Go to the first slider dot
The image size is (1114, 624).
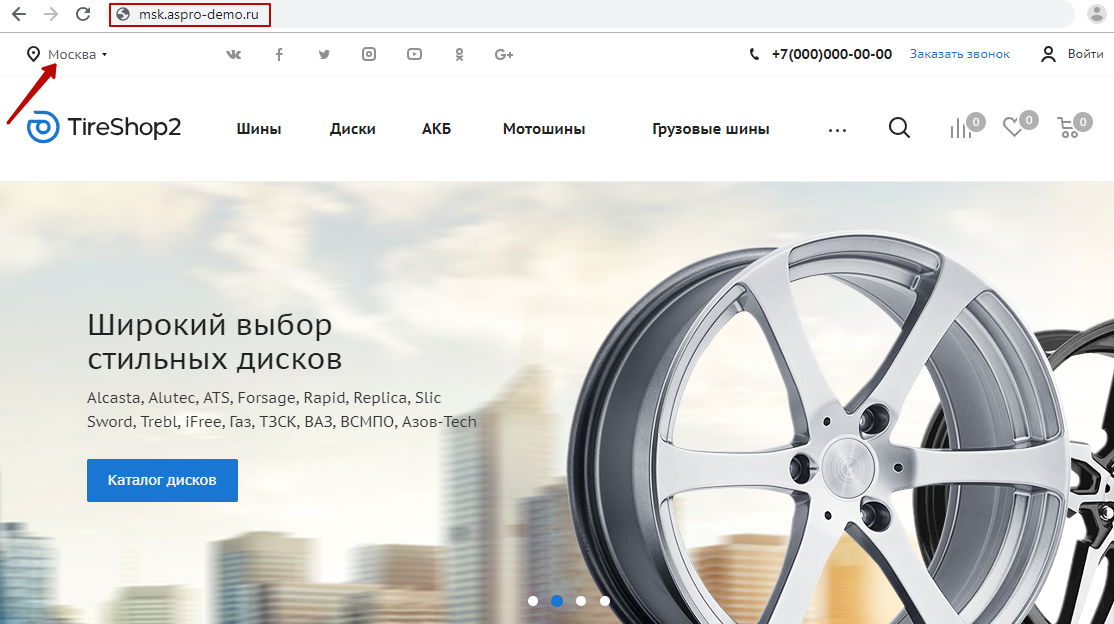tap(533, 601)
